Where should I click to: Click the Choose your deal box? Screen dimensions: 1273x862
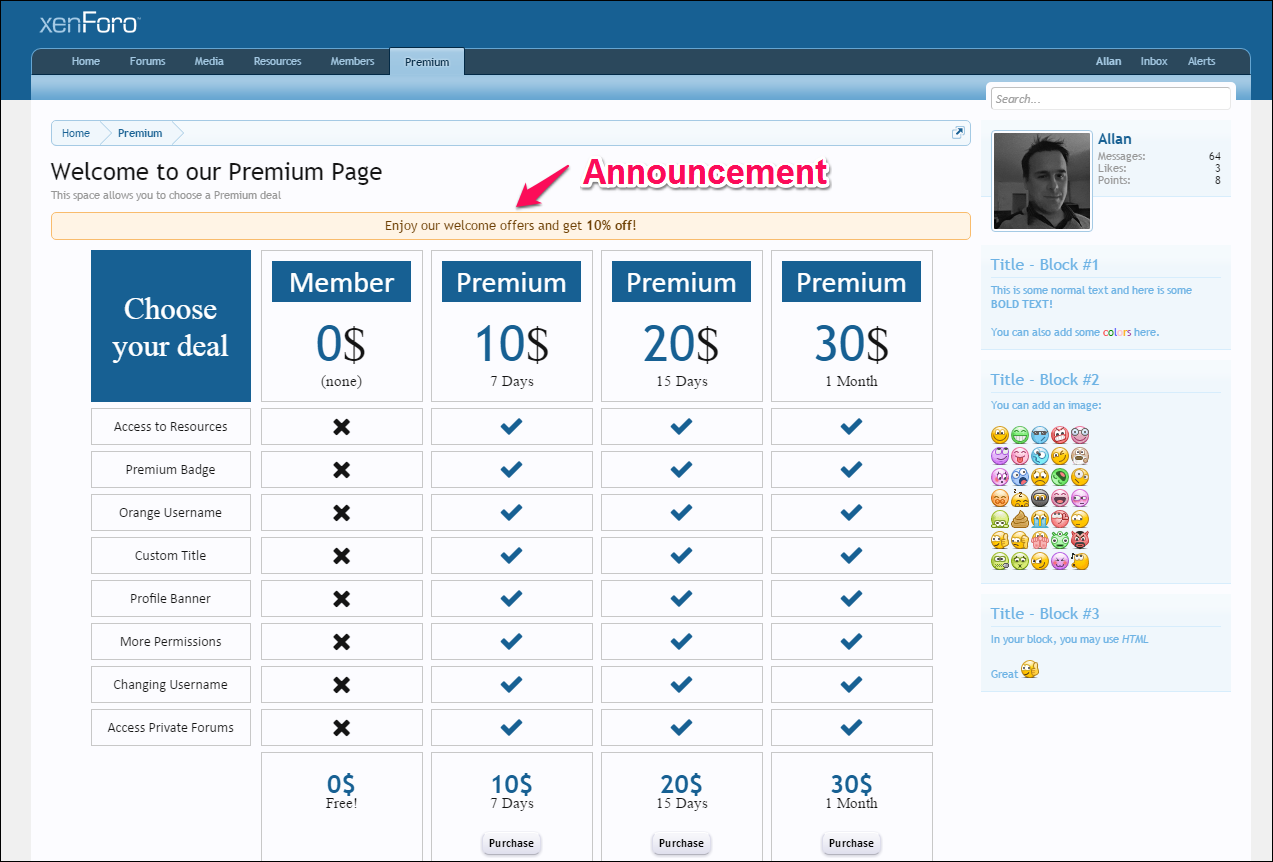[x=171, y=326]
